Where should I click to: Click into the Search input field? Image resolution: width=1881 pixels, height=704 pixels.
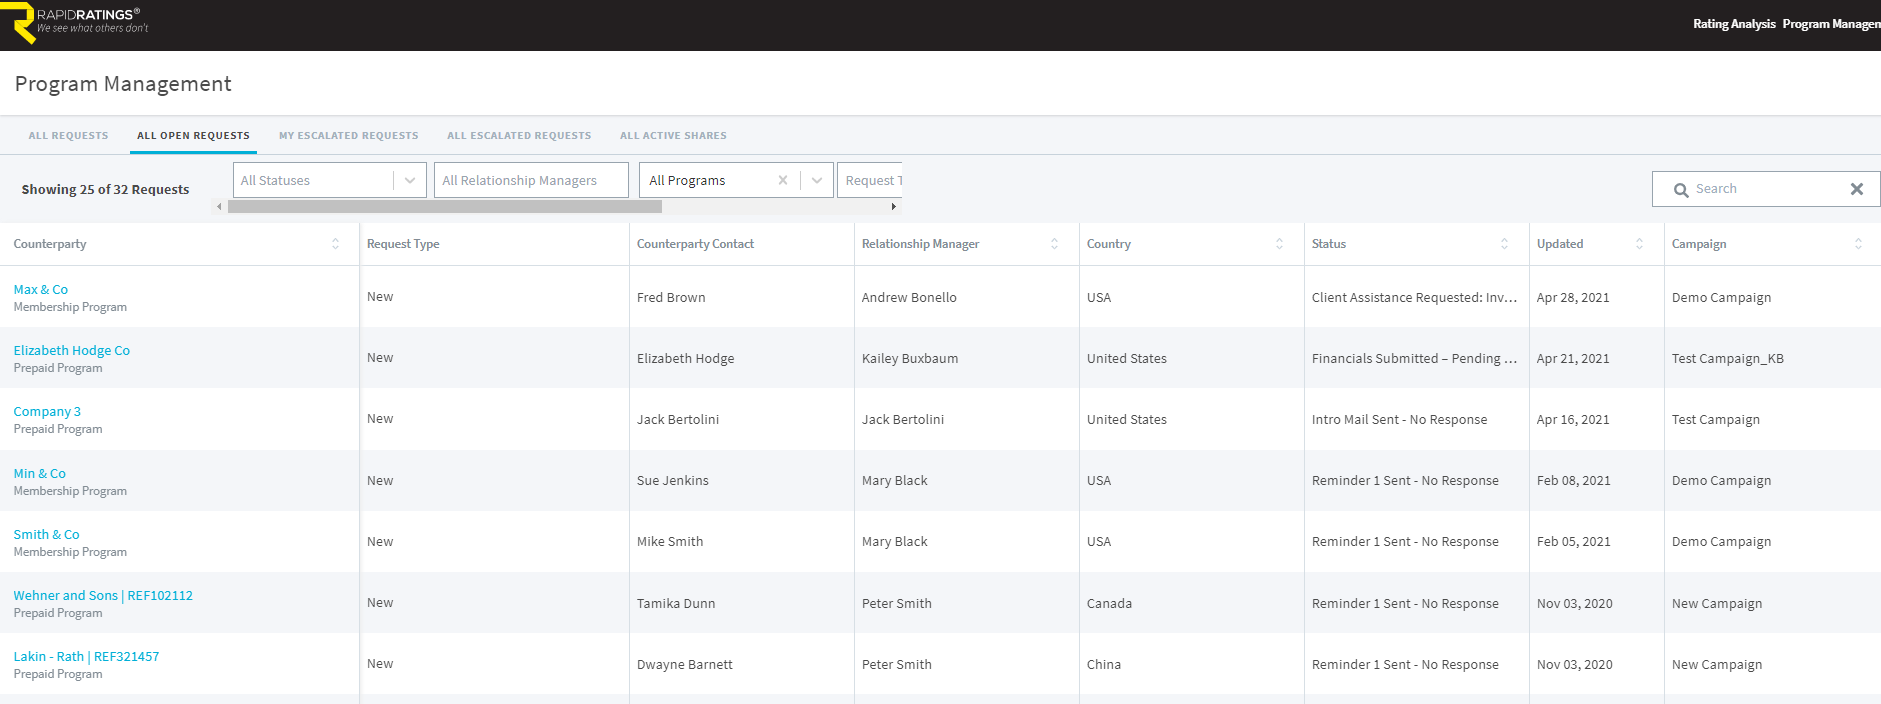click(x=1766, y=189)
